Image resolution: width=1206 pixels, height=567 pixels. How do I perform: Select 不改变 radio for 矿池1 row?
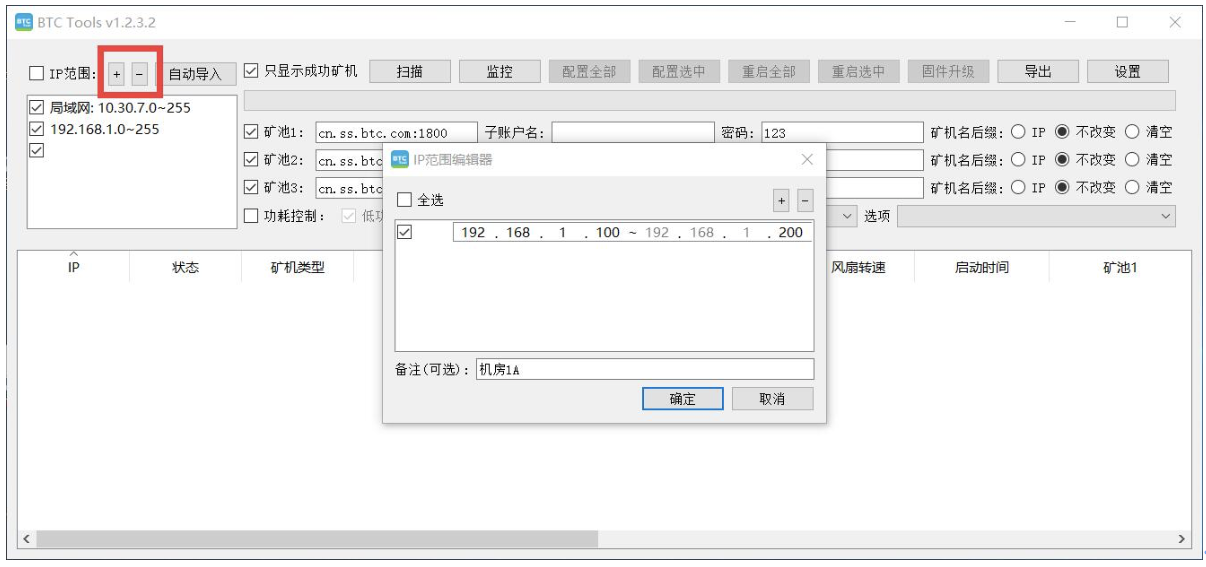1062,132
